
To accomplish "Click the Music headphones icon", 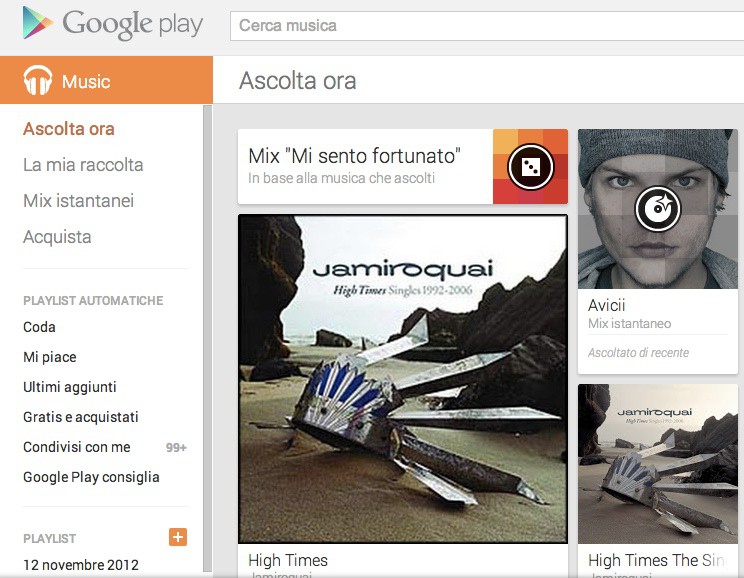I will pos(38,80).
